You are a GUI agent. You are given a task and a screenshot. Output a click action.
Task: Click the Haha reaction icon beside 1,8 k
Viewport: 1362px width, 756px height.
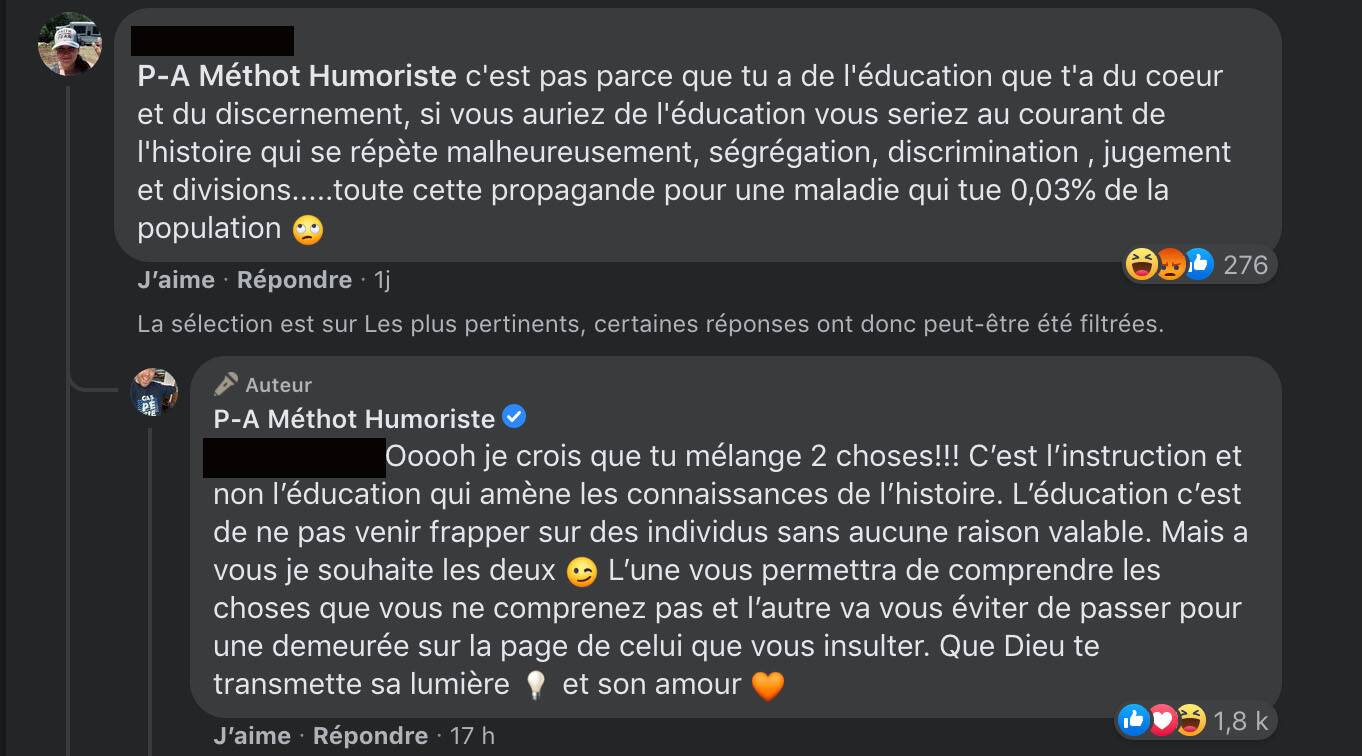1190,719
